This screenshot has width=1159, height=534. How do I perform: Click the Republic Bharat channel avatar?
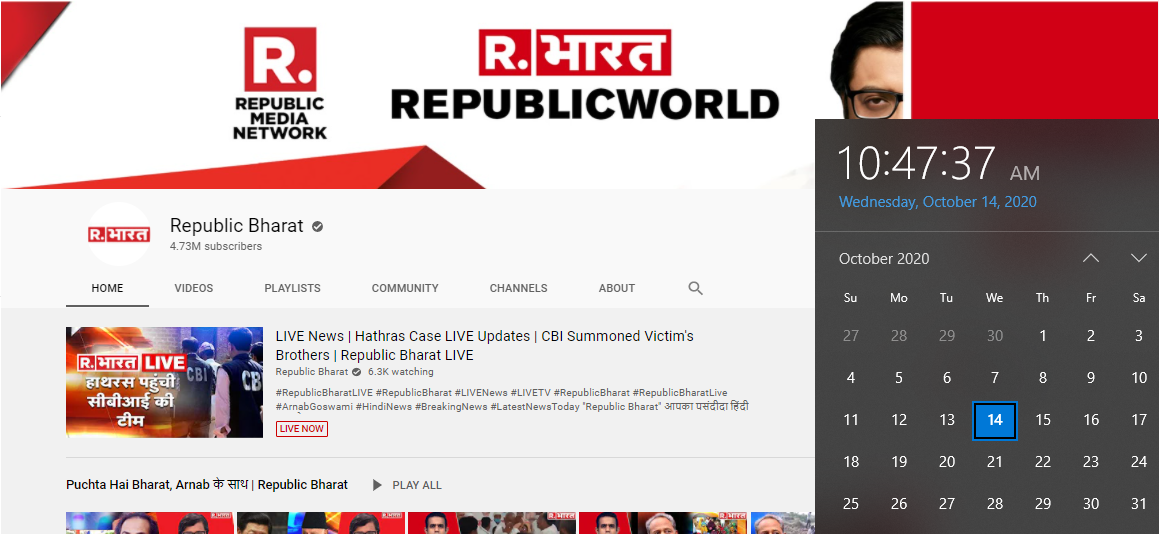(x=119, y=235)
